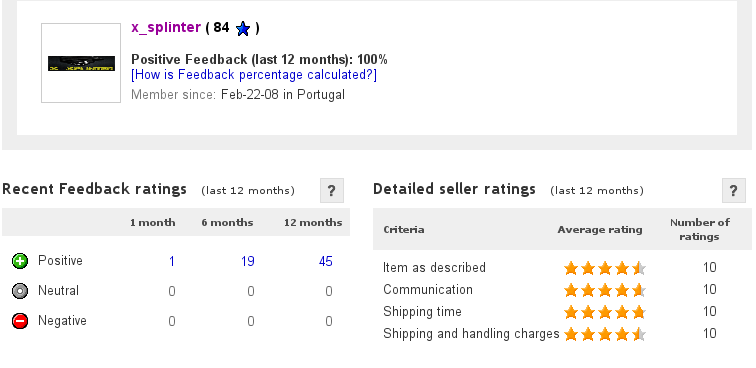Click Communication star rating
This screenshot has height=368, width=756.
tap(605, 290)
